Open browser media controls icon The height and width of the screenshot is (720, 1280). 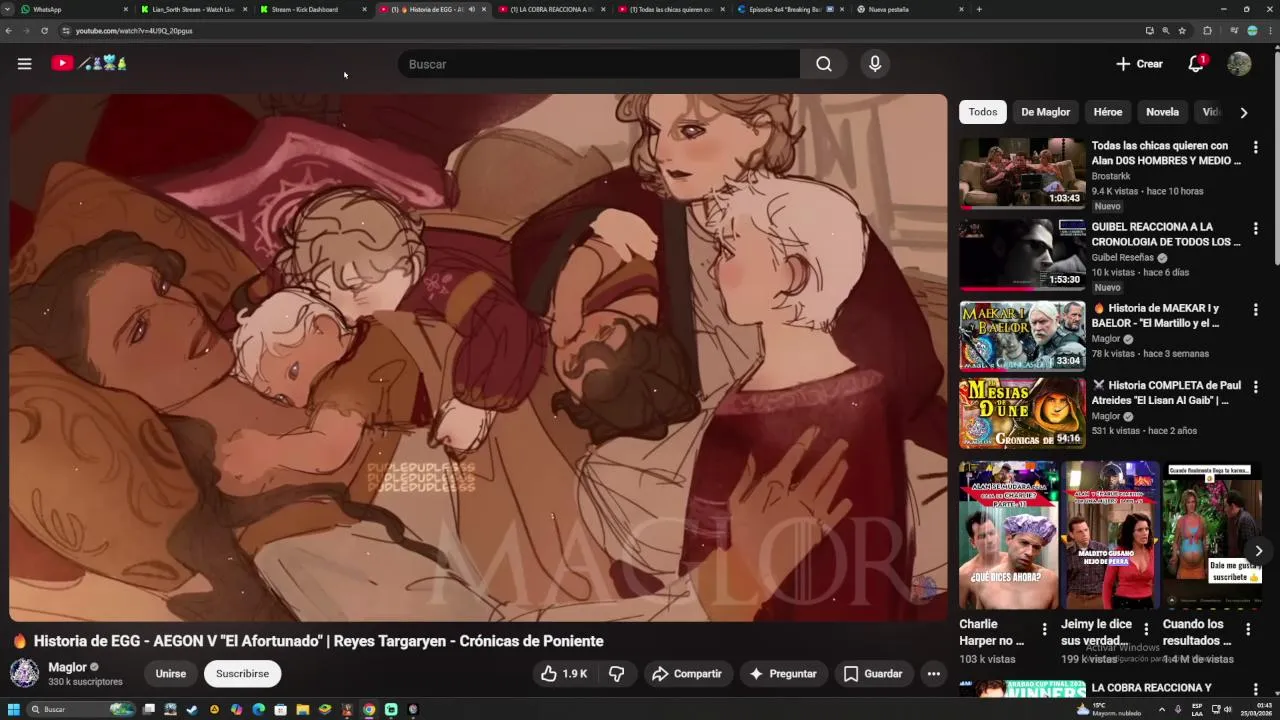click(x=1233, y=31)
